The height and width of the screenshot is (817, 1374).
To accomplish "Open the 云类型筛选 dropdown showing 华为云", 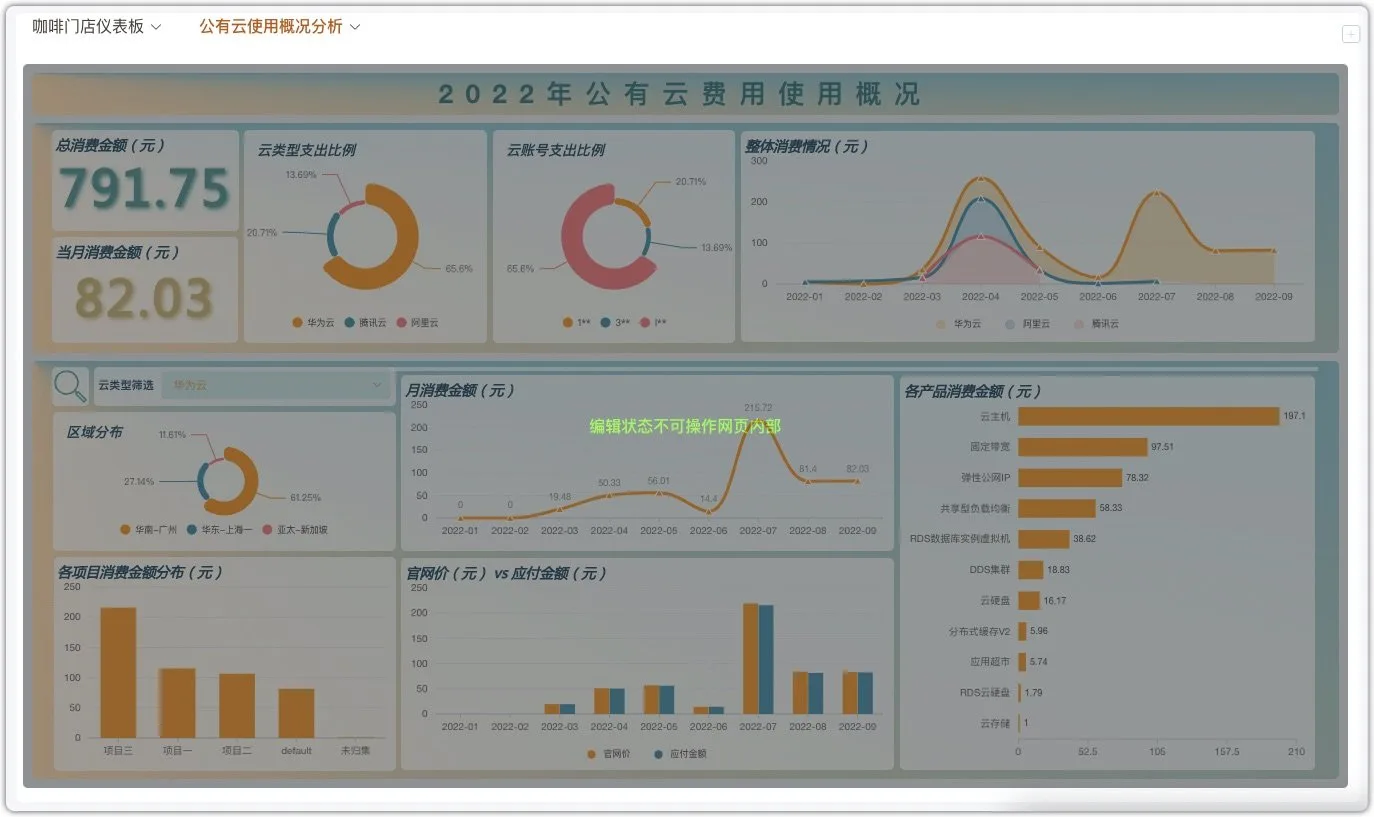I will [276, 385].
